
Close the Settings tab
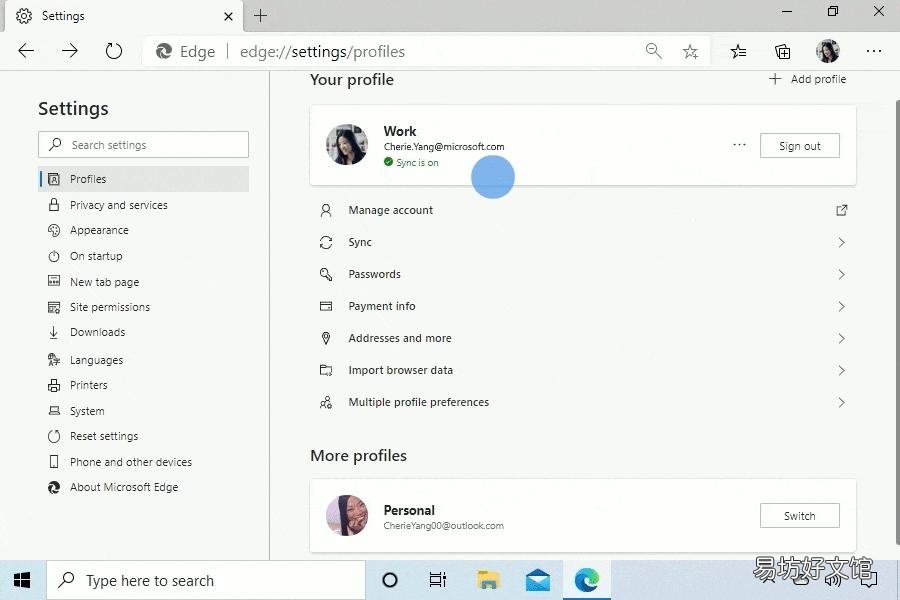(228, 16)
